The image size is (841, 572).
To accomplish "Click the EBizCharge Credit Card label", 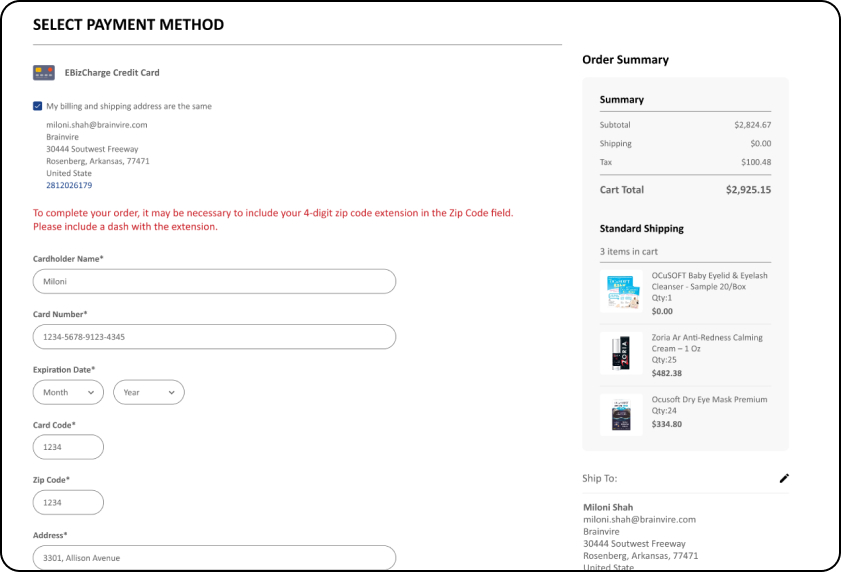I will [112, 72].
